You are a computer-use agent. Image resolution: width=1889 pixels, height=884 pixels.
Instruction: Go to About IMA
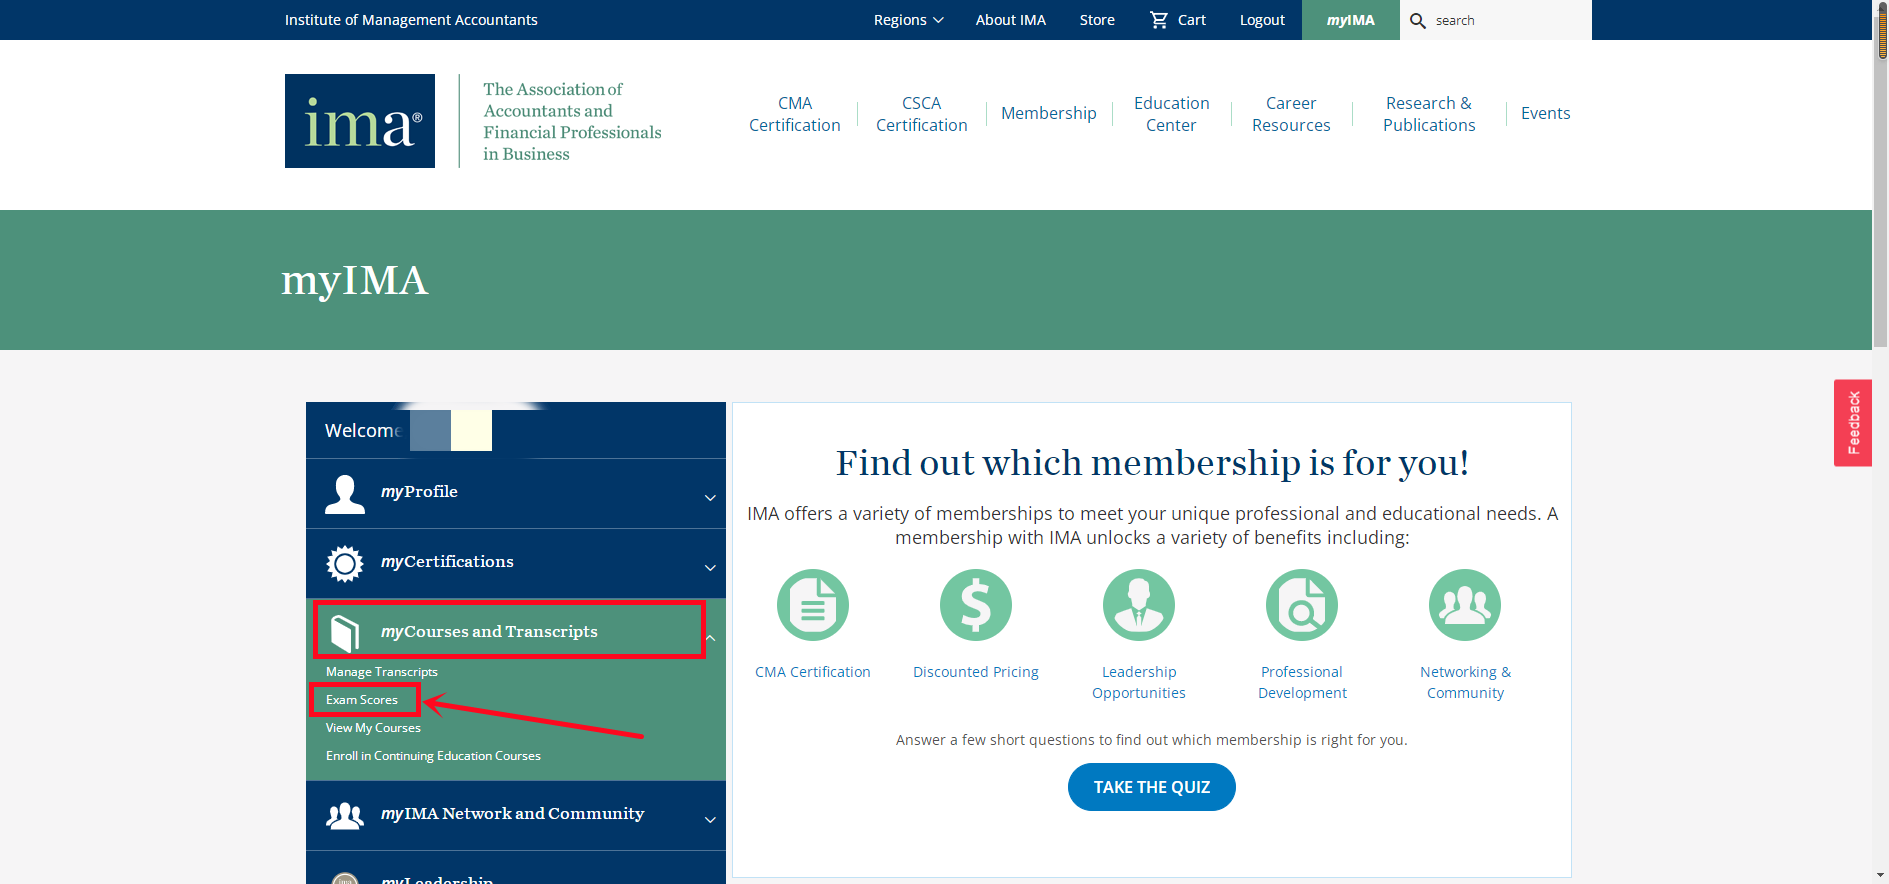1010,20
